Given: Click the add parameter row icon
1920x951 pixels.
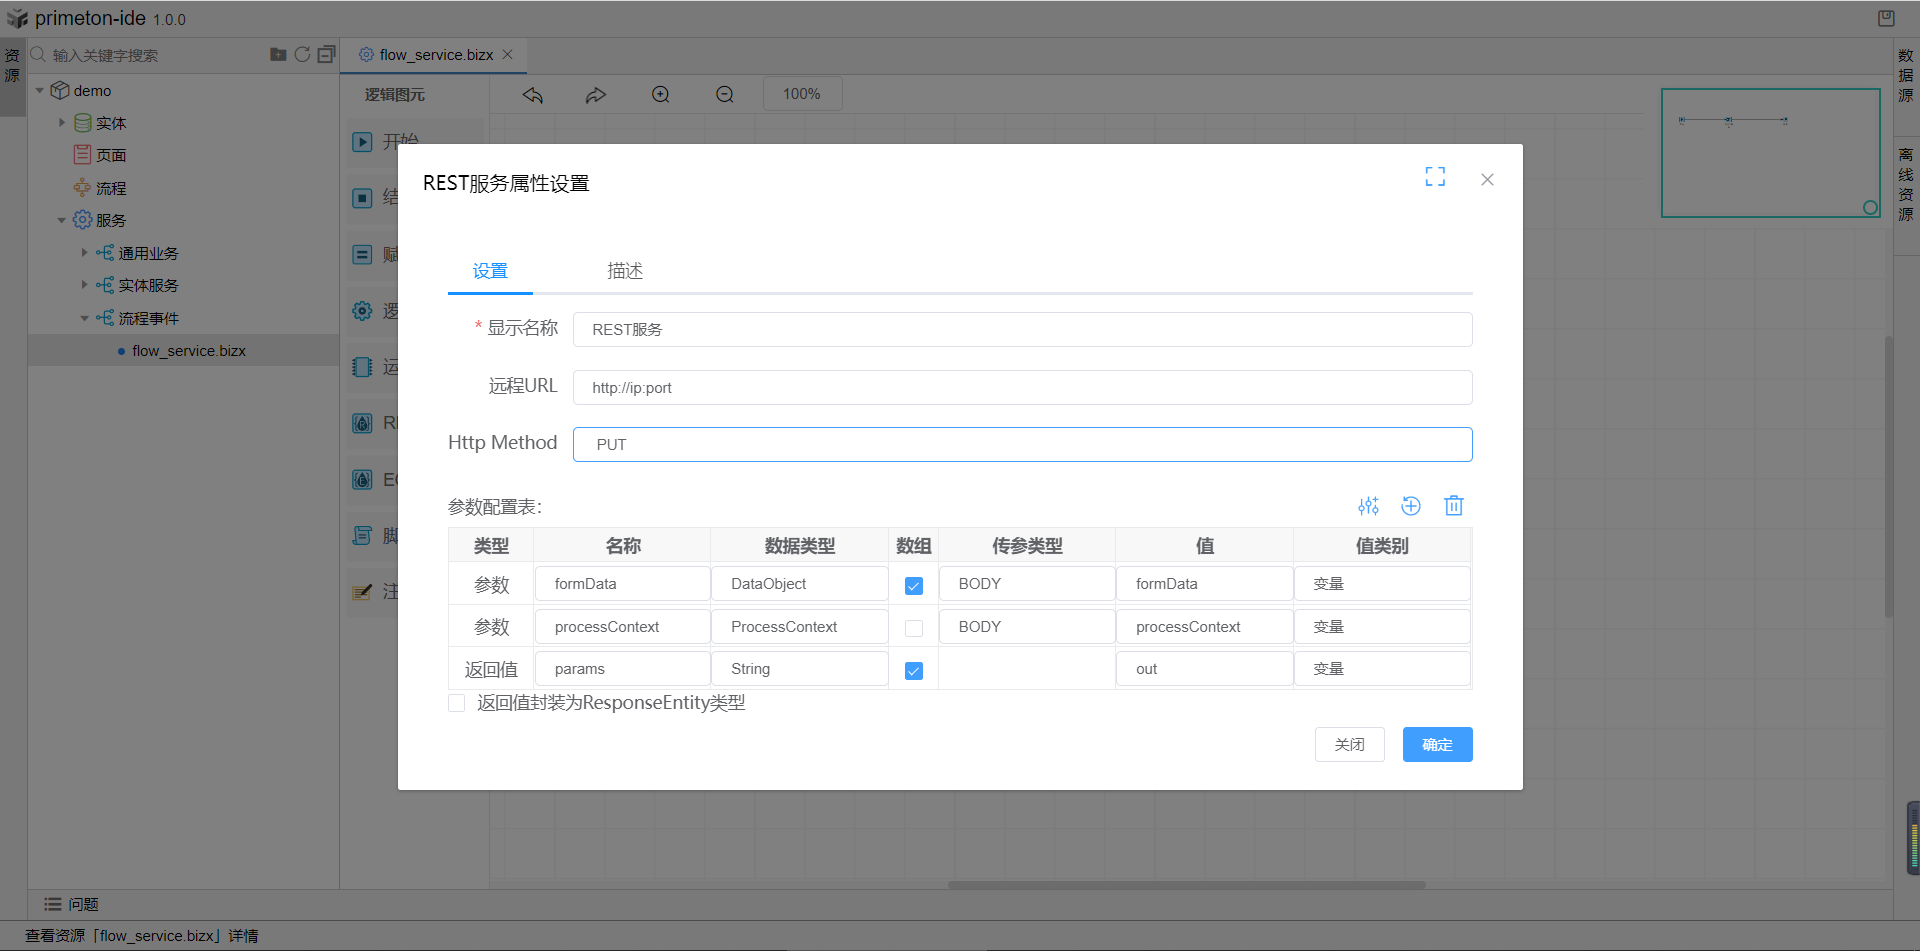Looking at the screenshot, I should (1410, 506).
